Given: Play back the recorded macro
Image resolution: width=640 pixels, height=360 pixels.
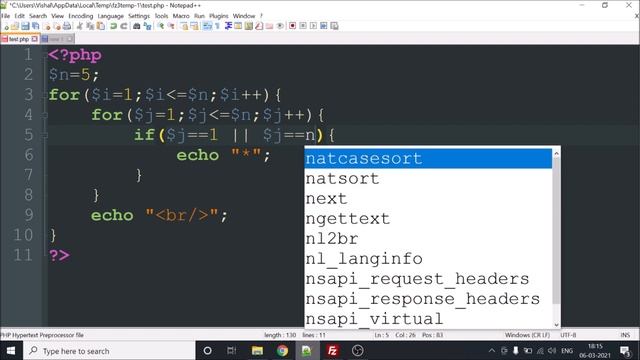Looking at the screenshot, I should click(x=313, y=26).
